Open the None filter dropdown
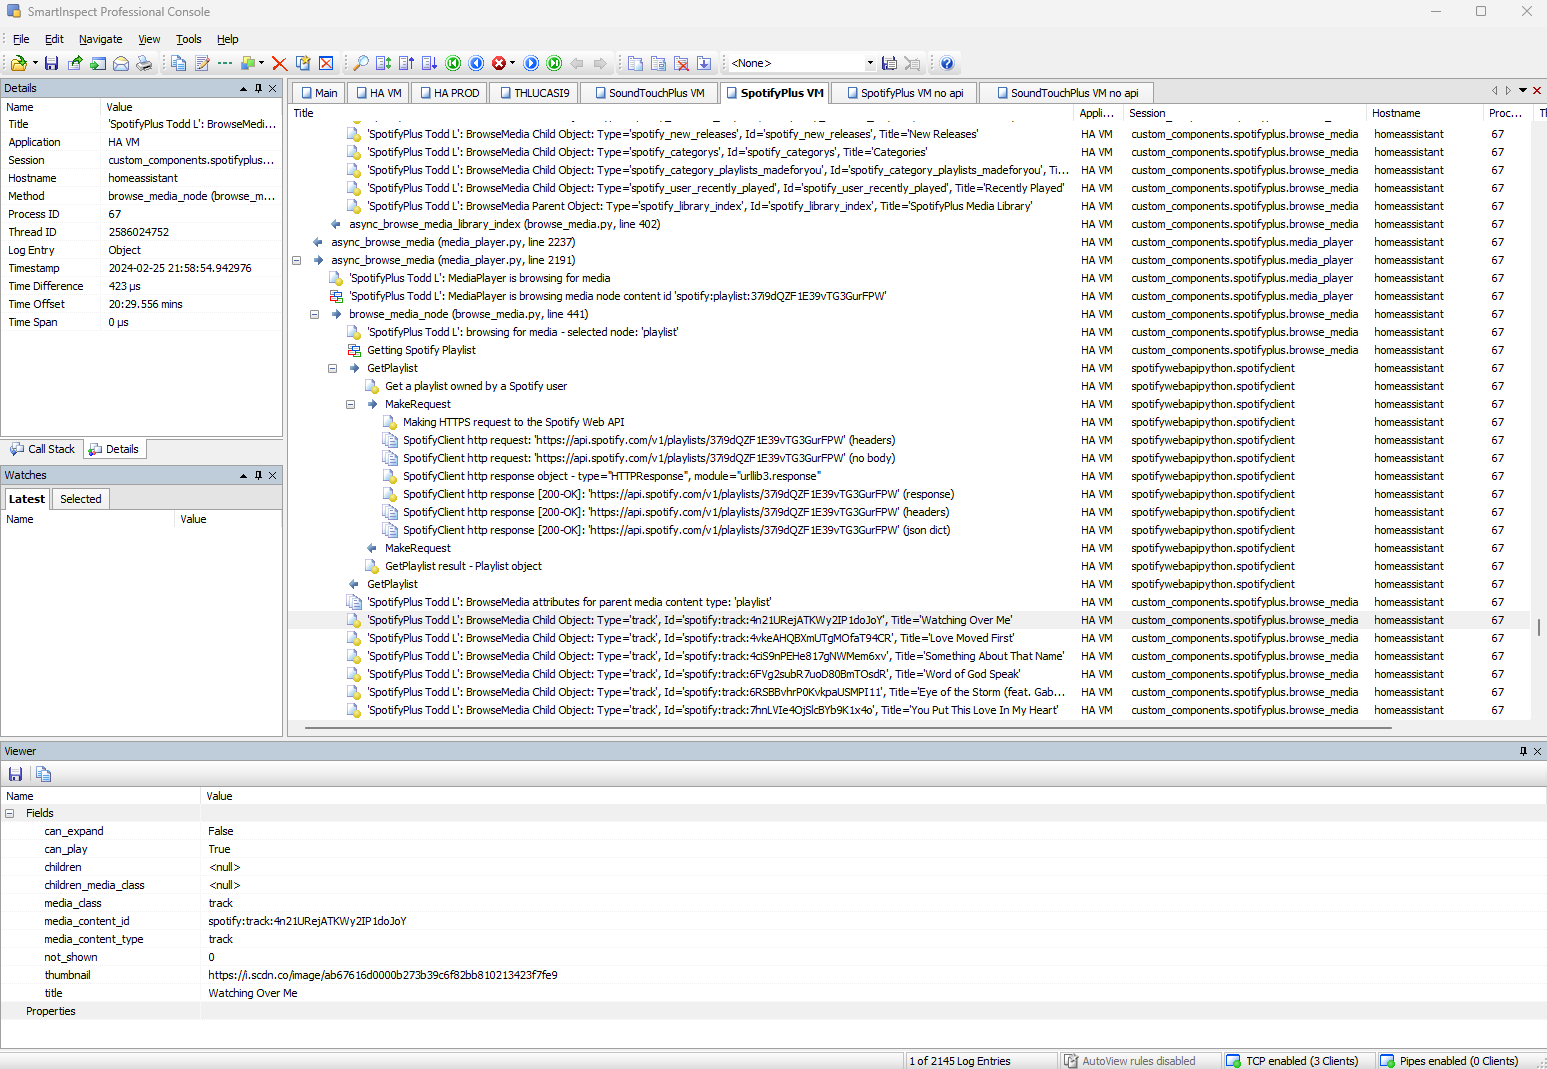This screenshot has height=1069, width=1547. pyautogui.click(x=870, y=63)
